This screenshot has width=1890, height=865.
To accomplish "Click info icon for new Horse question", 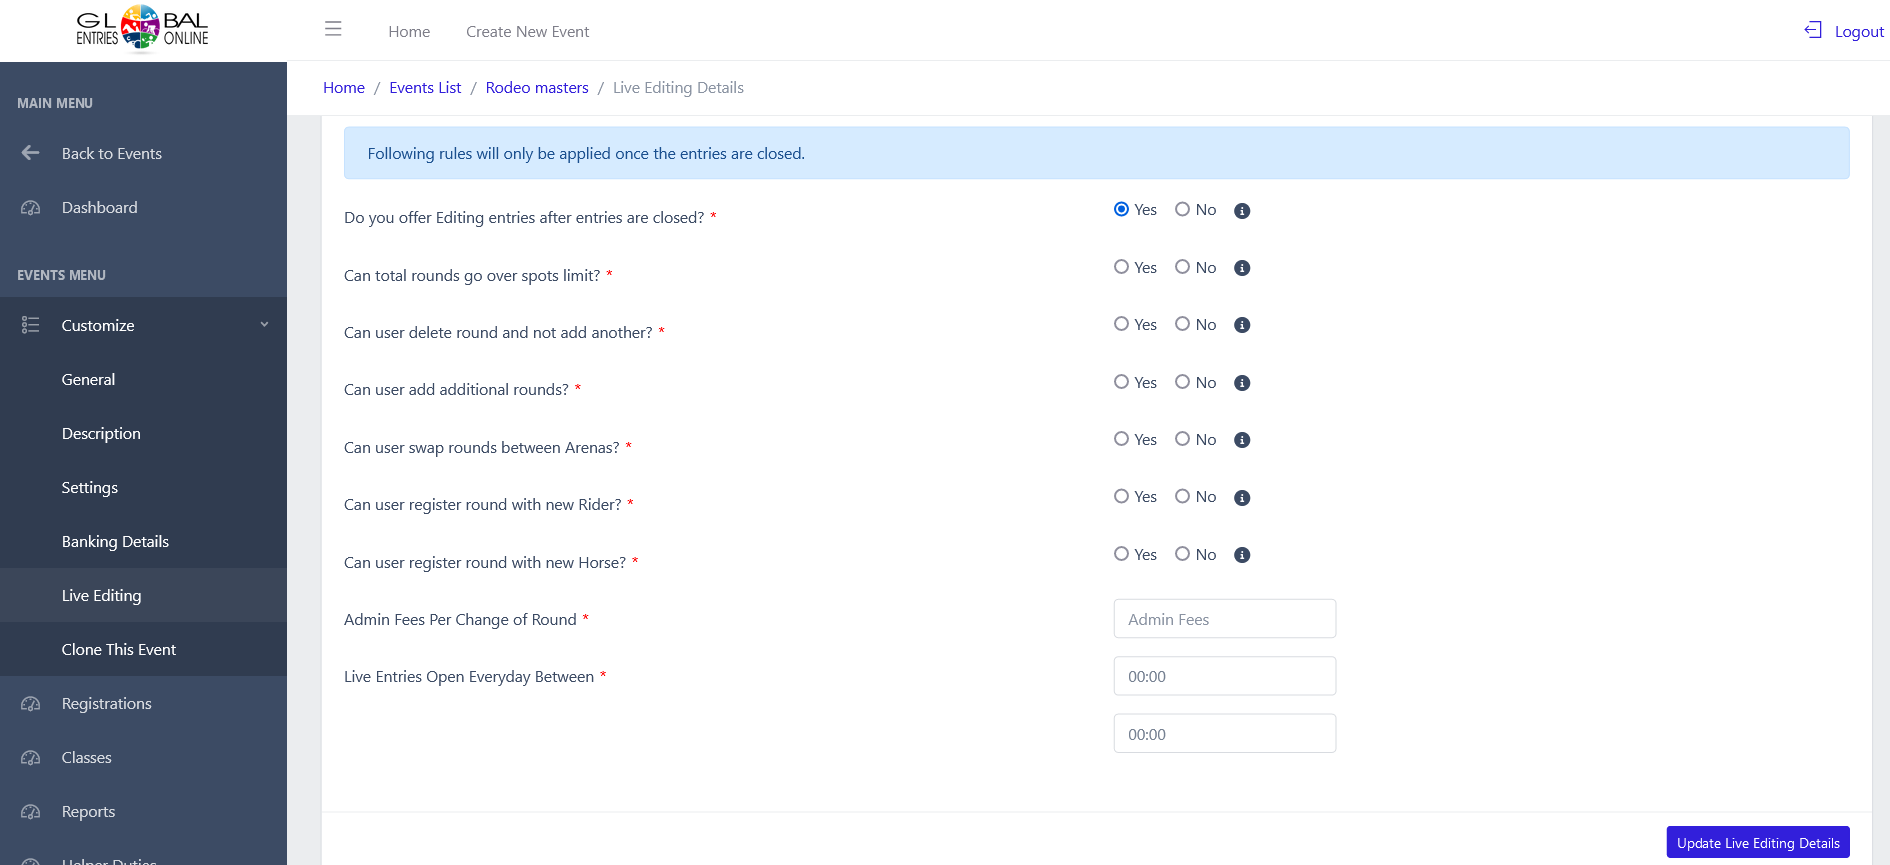I will [1242, 555].
